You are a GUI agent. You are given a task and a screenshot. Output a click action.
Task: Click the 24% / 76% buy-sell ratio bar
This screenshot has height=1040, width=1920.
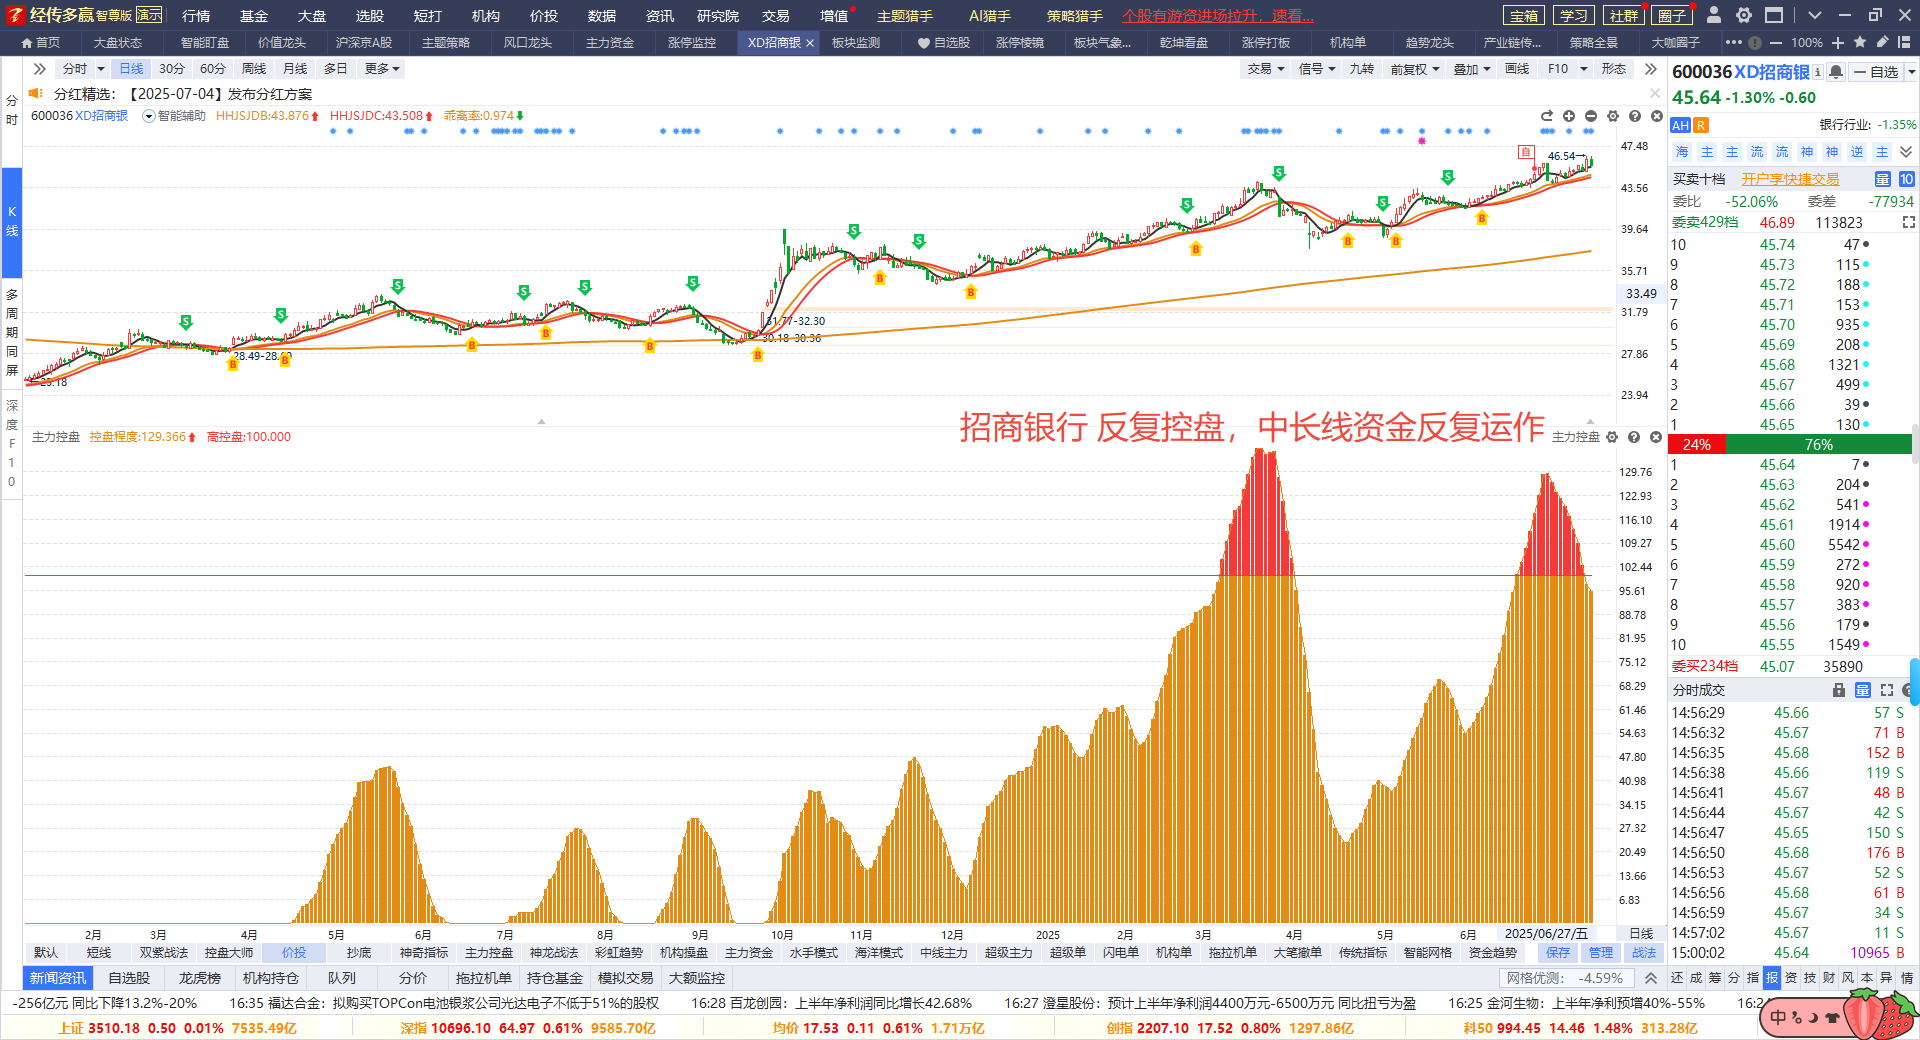coord(1791,444)
